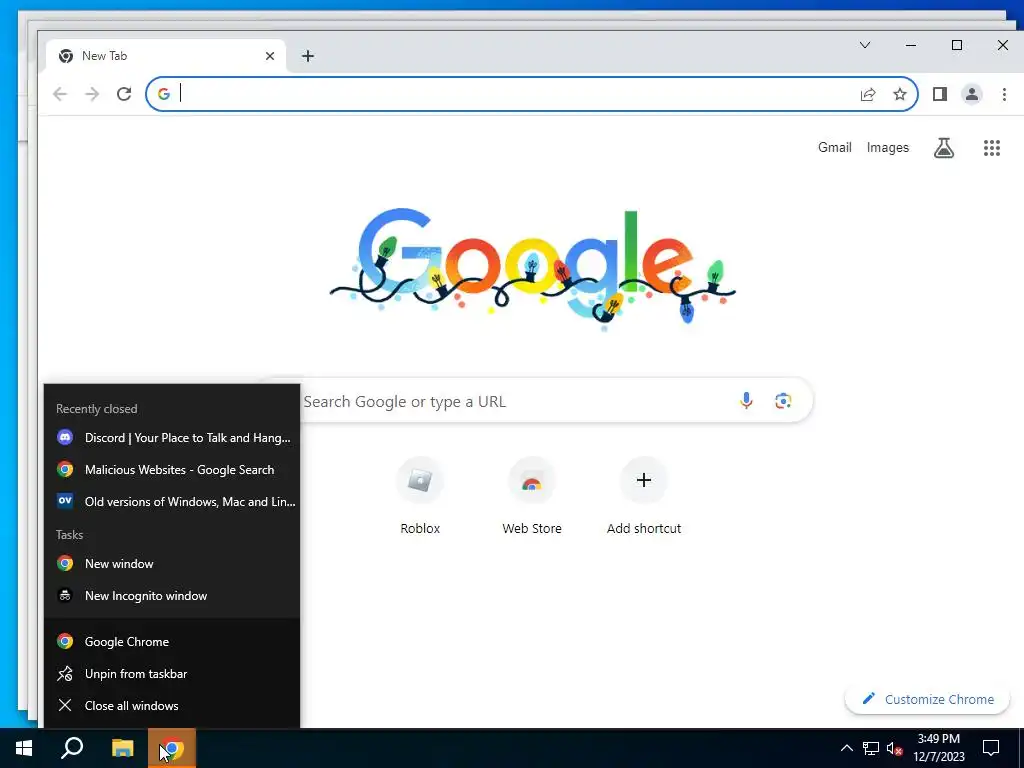Reopen Malicious Websites - Google Search
Image resolution: width=1024 pixels, height=768 pixels.
(172, 470)
